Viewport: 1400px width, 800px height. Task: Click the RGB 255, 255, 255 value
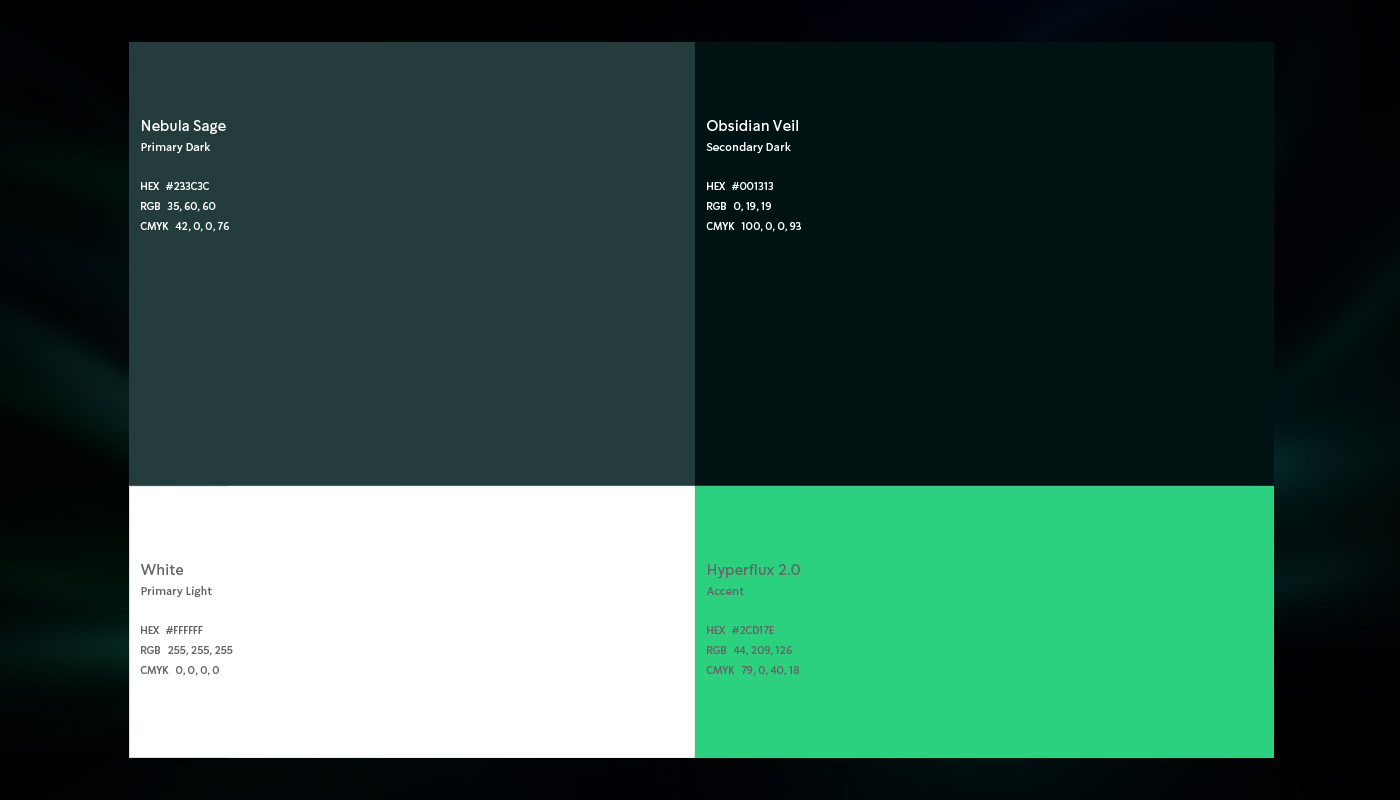187,650
